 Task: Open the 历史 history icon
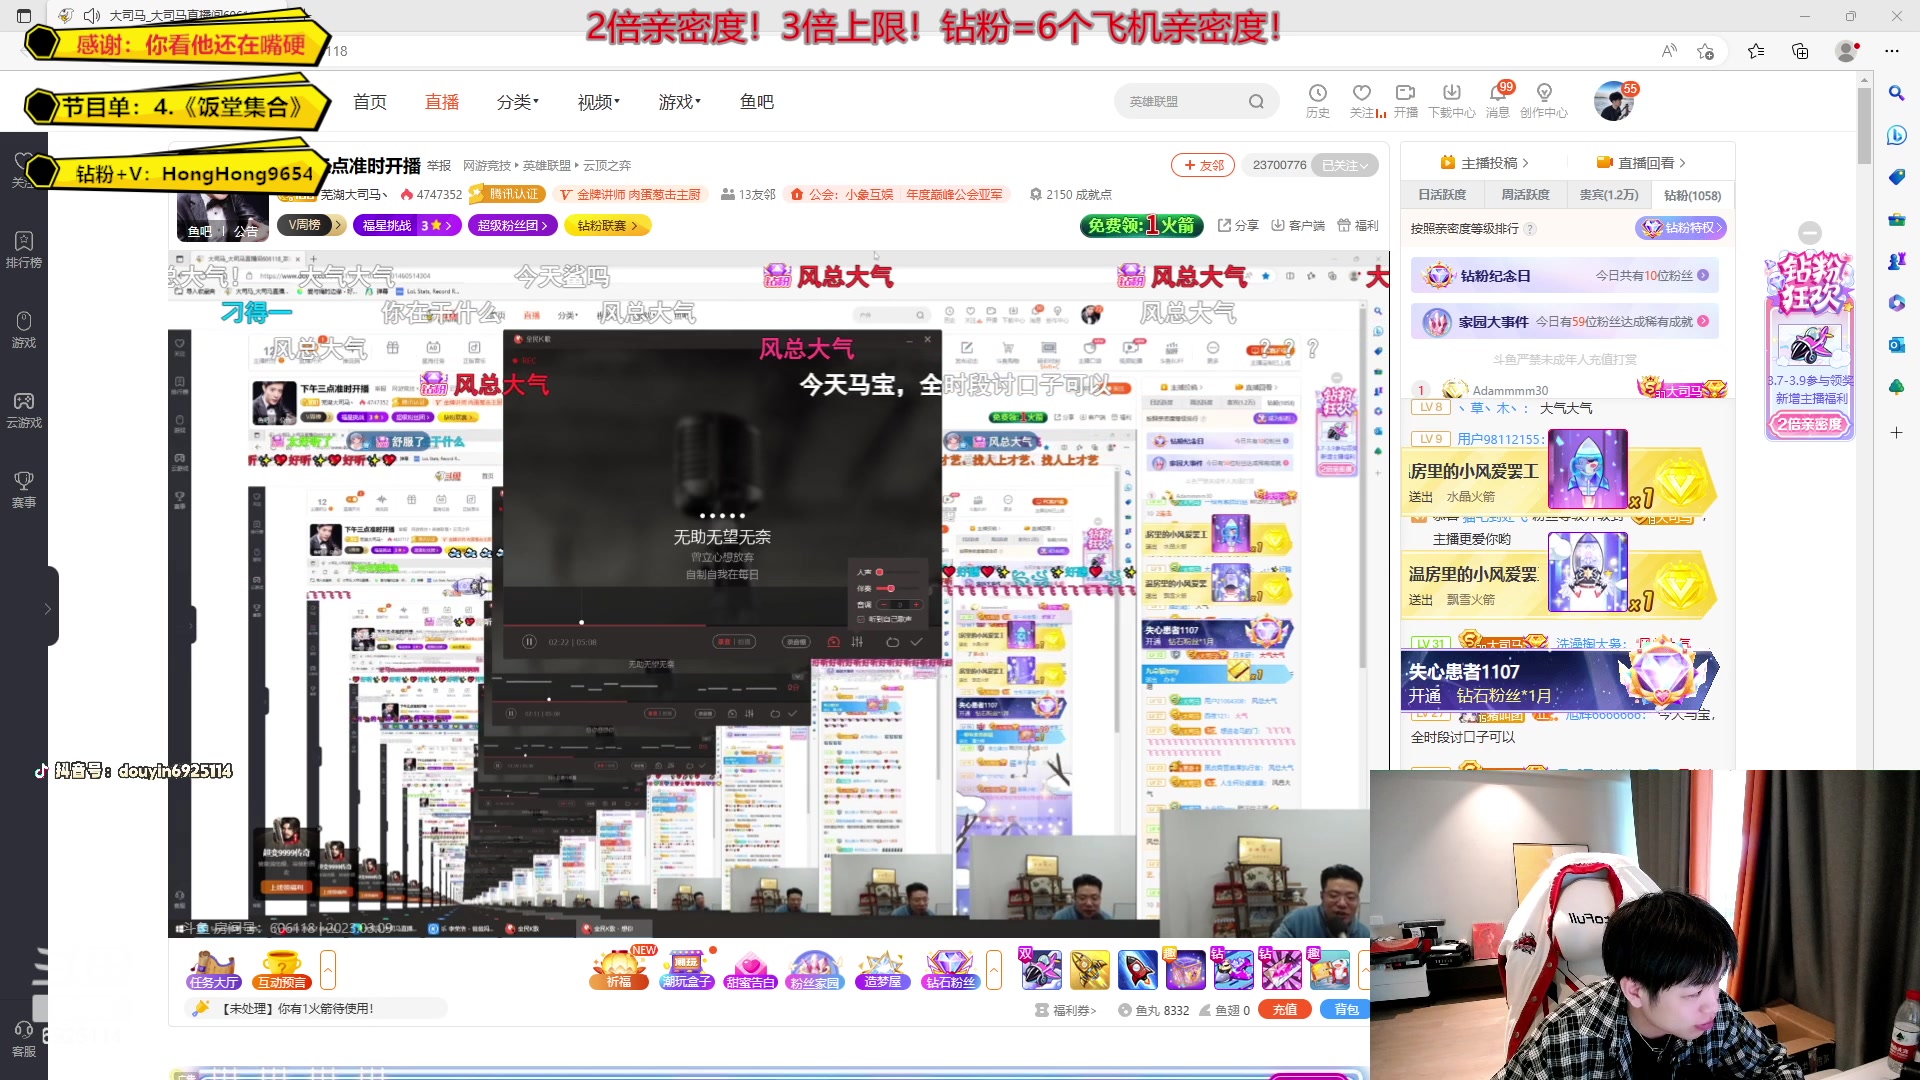pos(1317,100)
